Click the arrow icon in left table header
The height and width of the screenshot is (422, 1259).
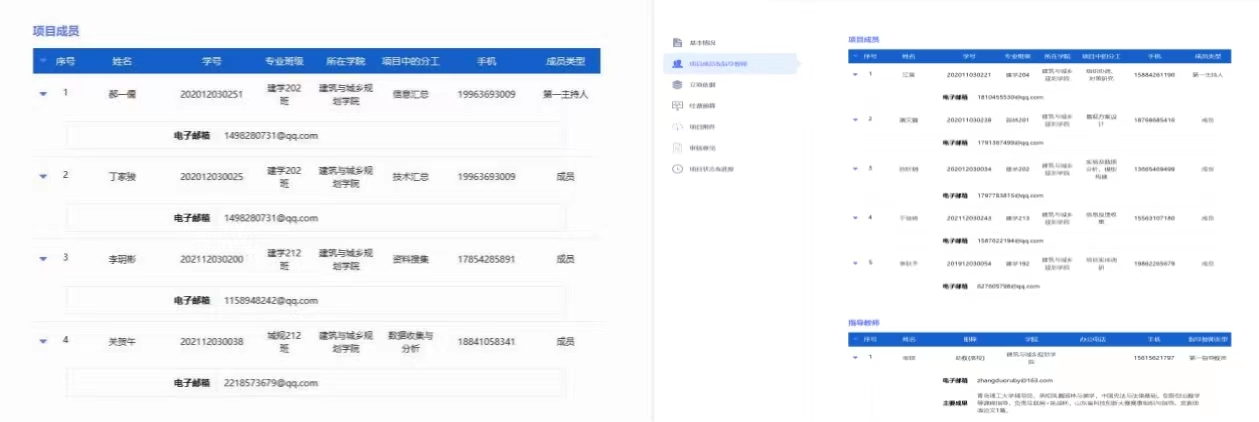pyautogui.click(x=43, y=61)
